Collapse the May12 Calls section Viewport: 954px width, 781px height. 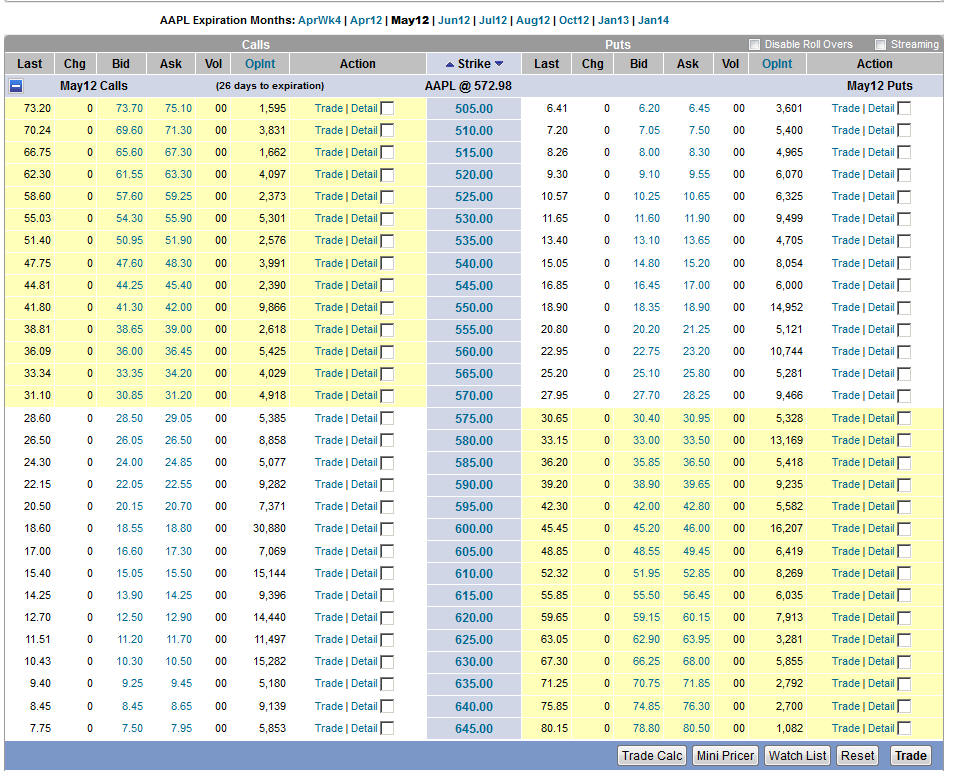(x=16, y=86)
